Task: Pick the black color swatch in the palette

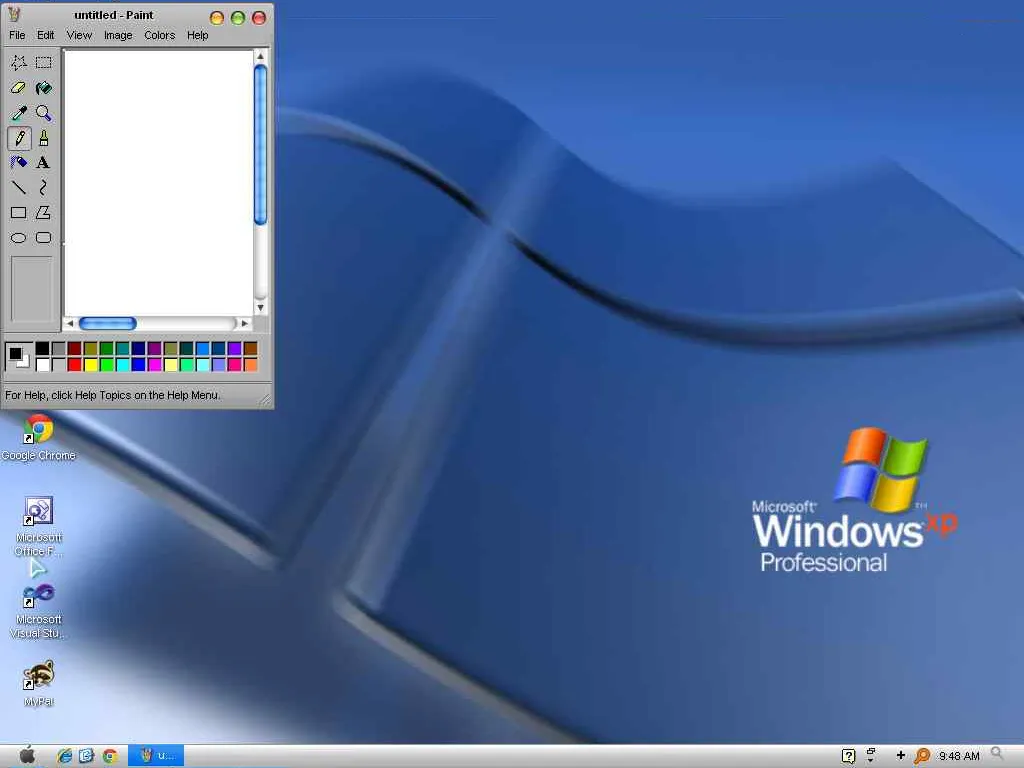Action: 42,349
